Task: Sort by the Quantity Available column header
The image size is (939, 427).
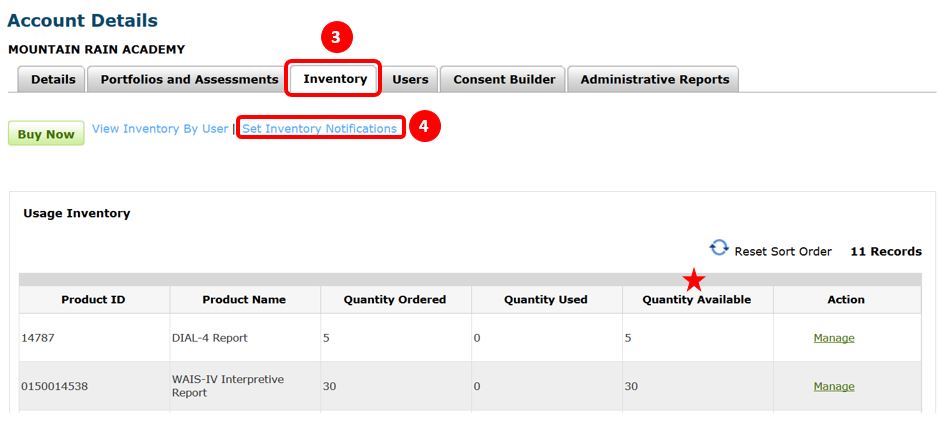Action: pos(696,299)
